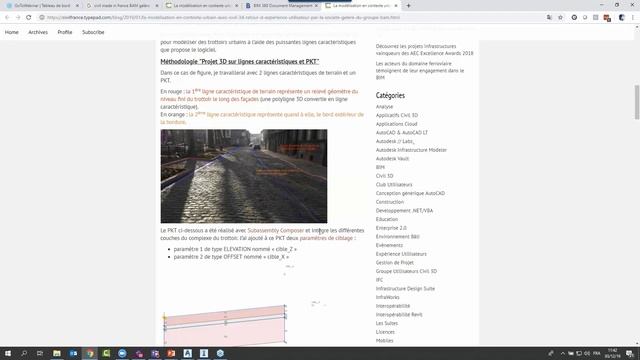Open the IFC category
640x360 pixels.
click(x=379, y=280)
